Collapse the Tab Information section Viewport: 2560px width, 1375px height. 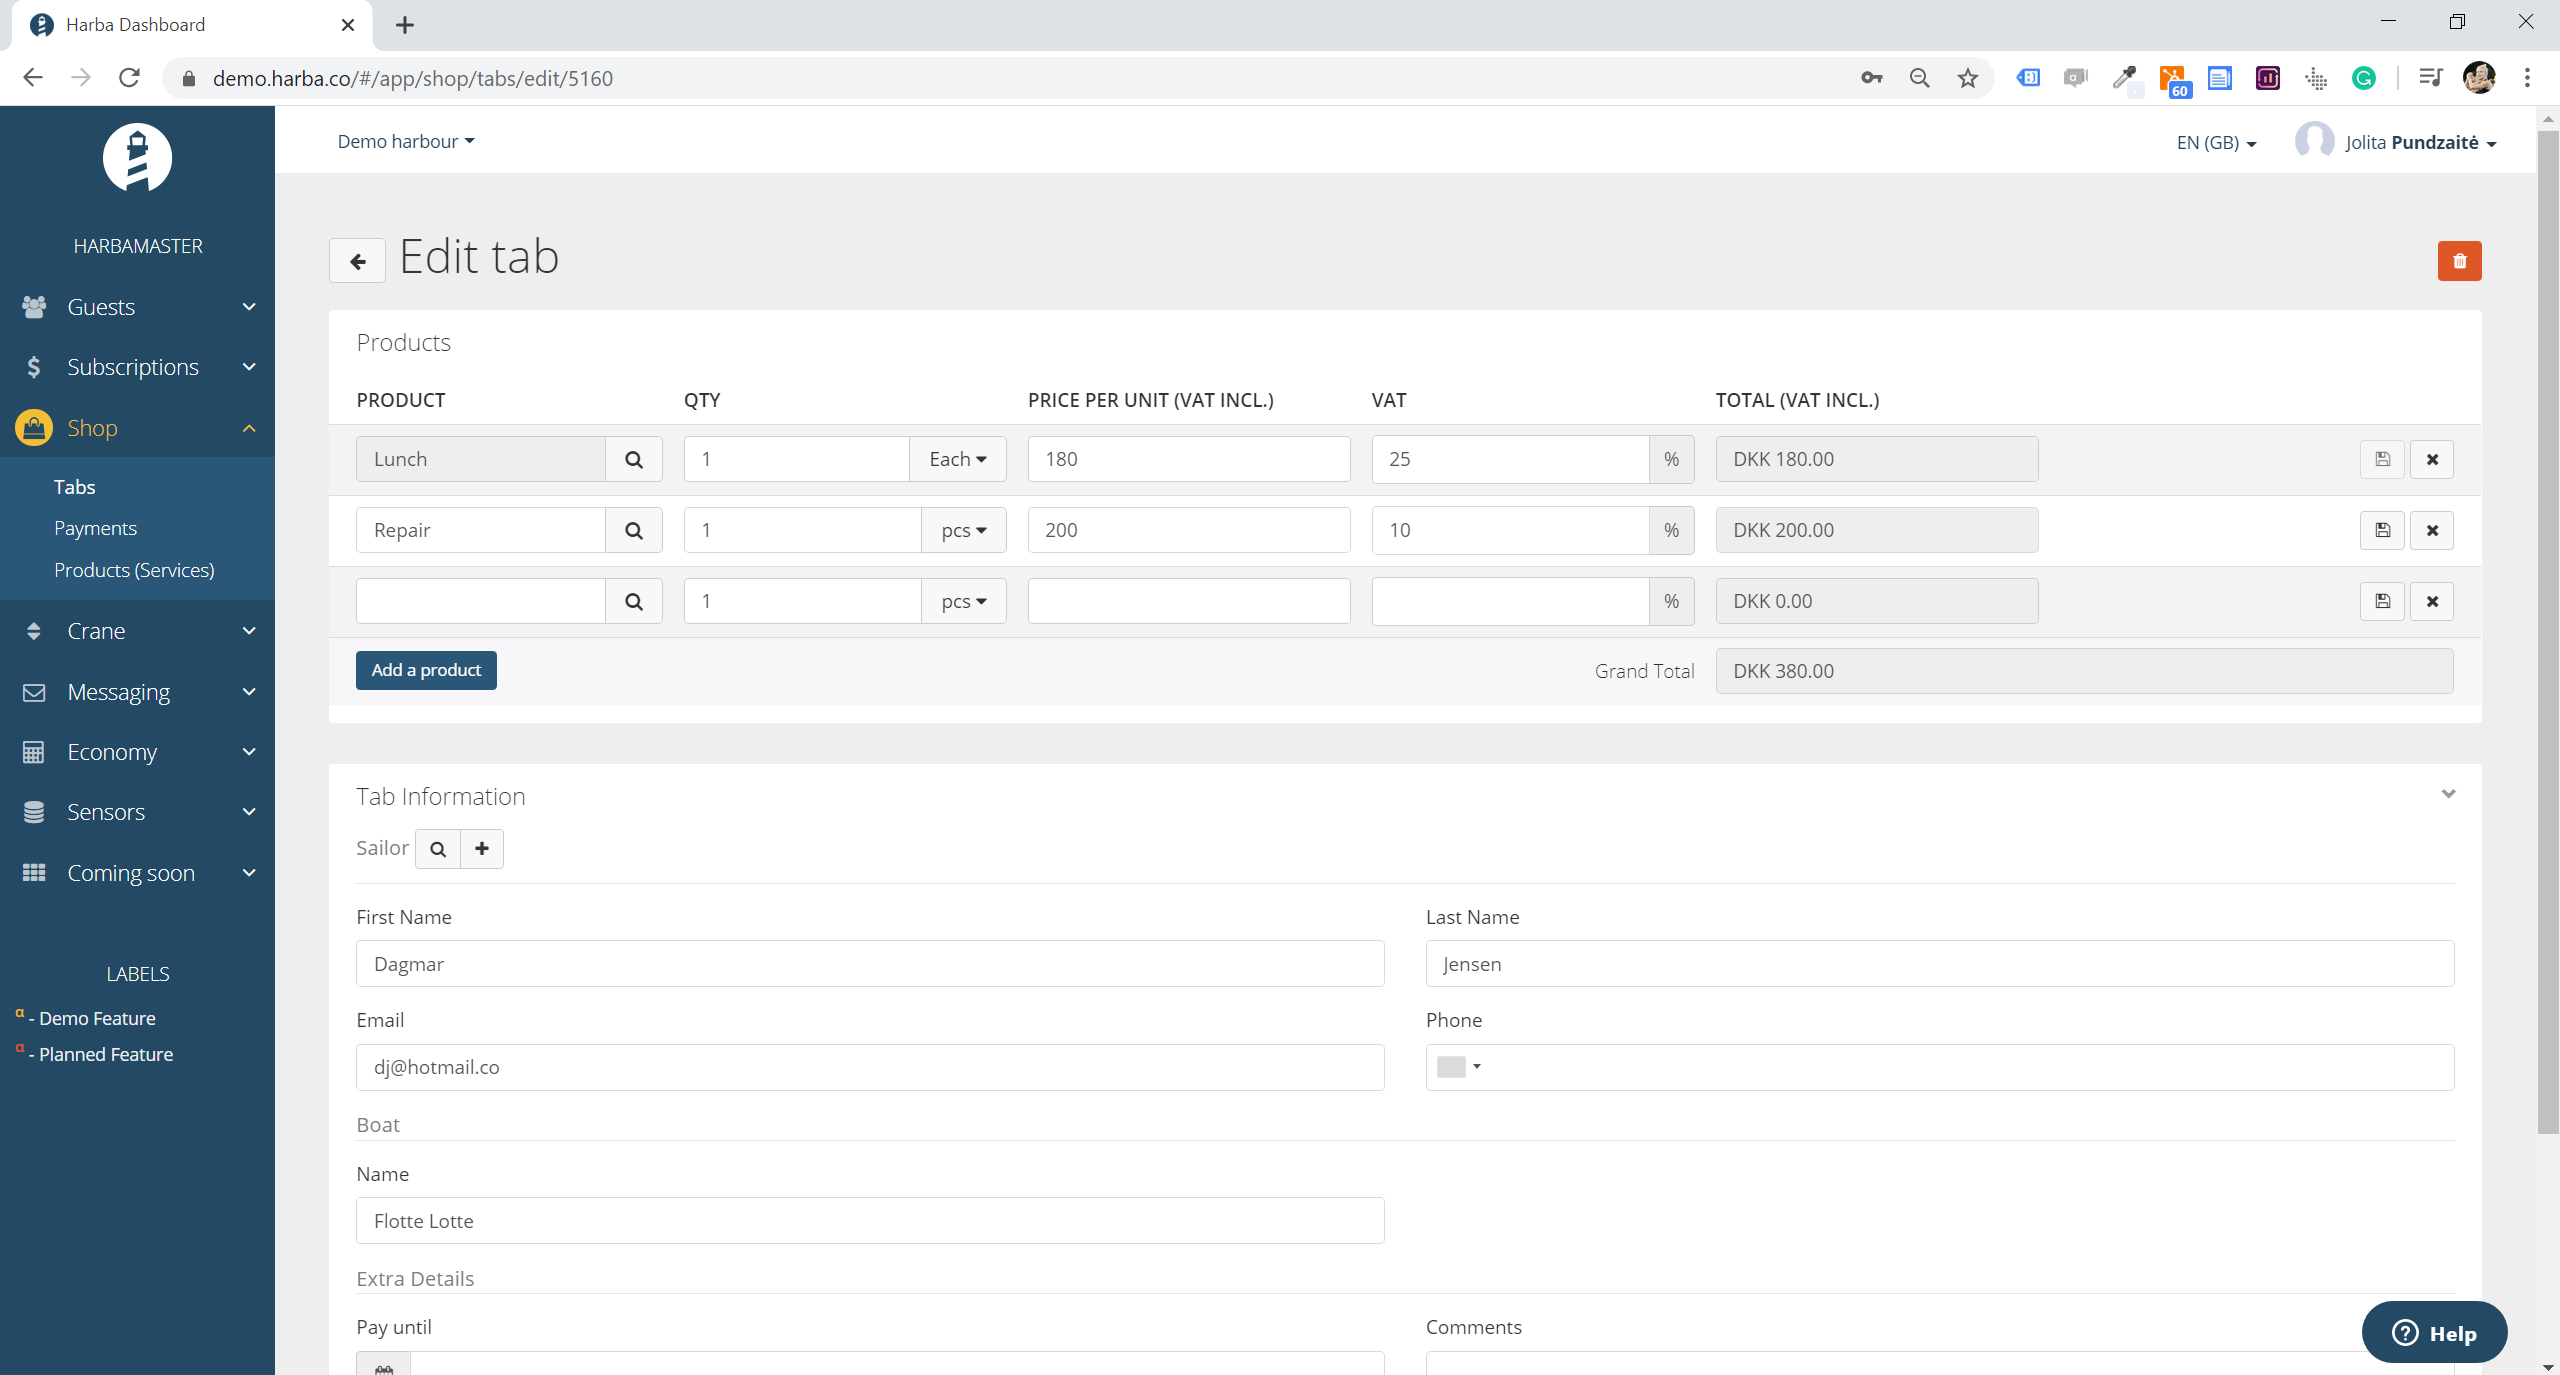2447,794
